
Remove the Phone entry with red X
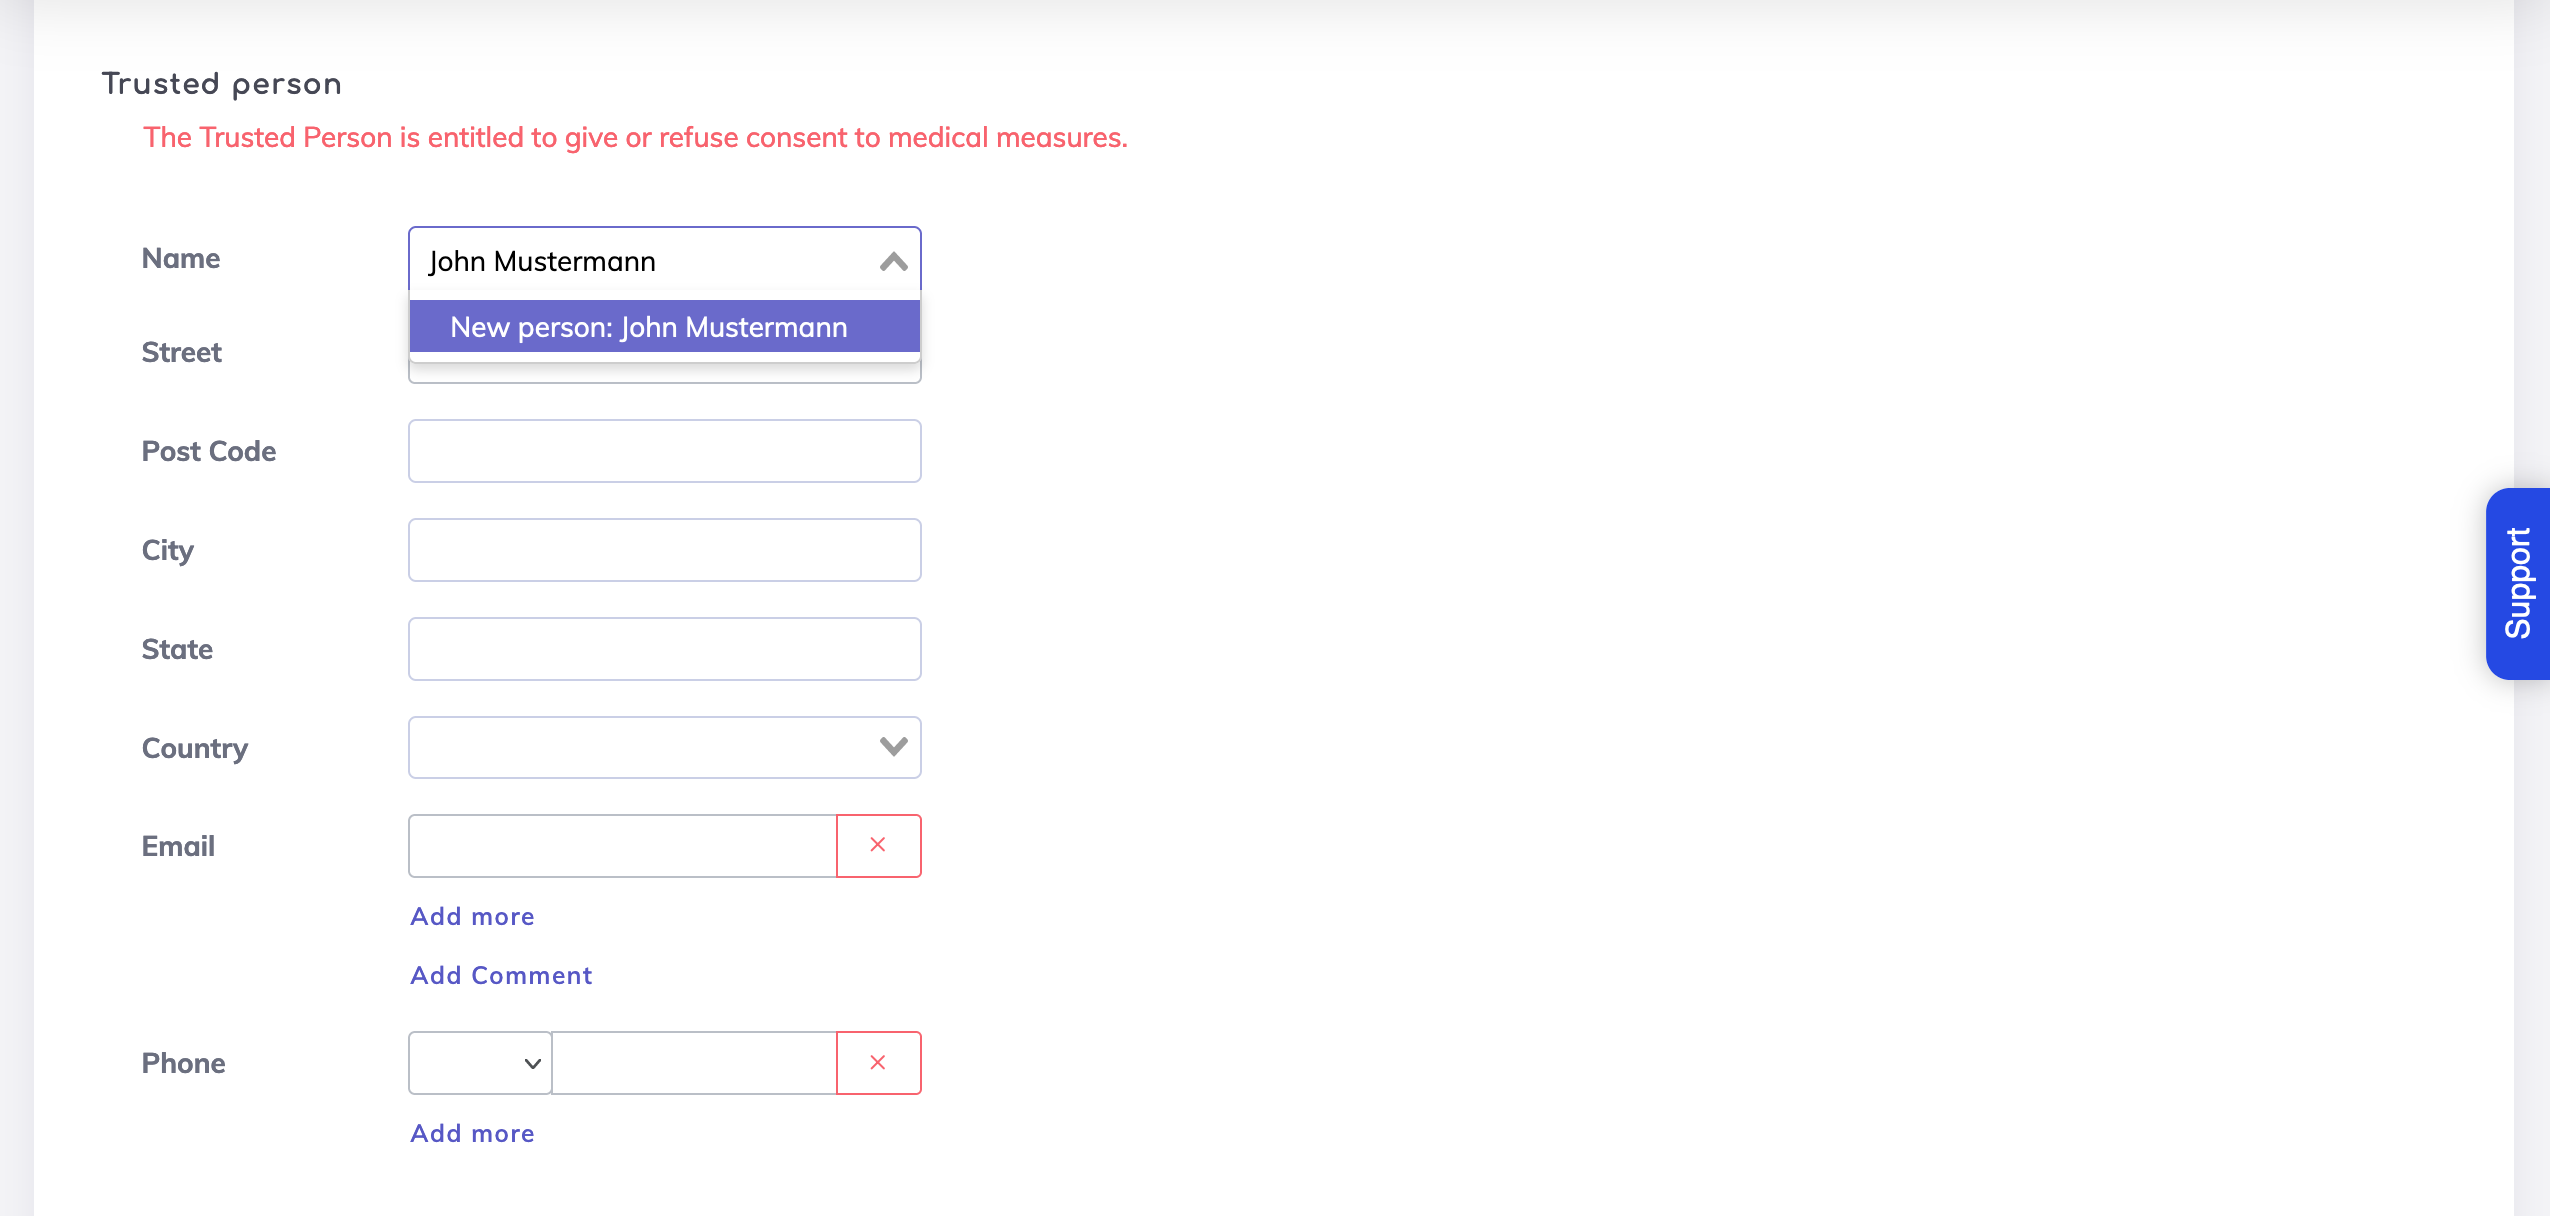coord(878,1063)
